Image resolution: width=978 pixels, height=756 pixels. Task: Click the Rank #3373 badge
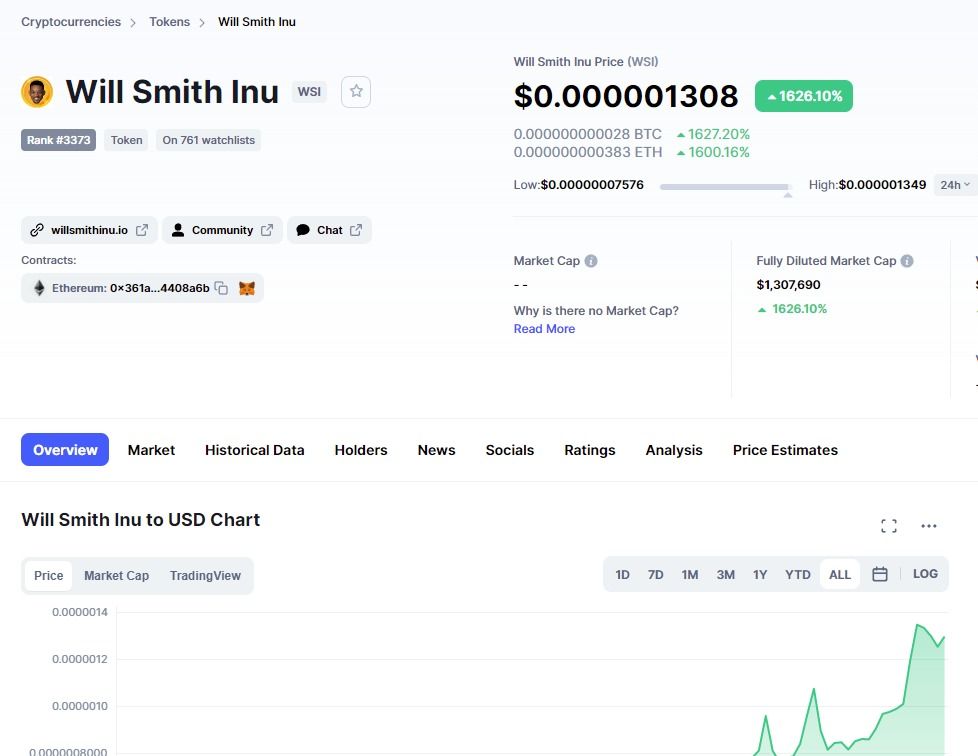(59, 140)
